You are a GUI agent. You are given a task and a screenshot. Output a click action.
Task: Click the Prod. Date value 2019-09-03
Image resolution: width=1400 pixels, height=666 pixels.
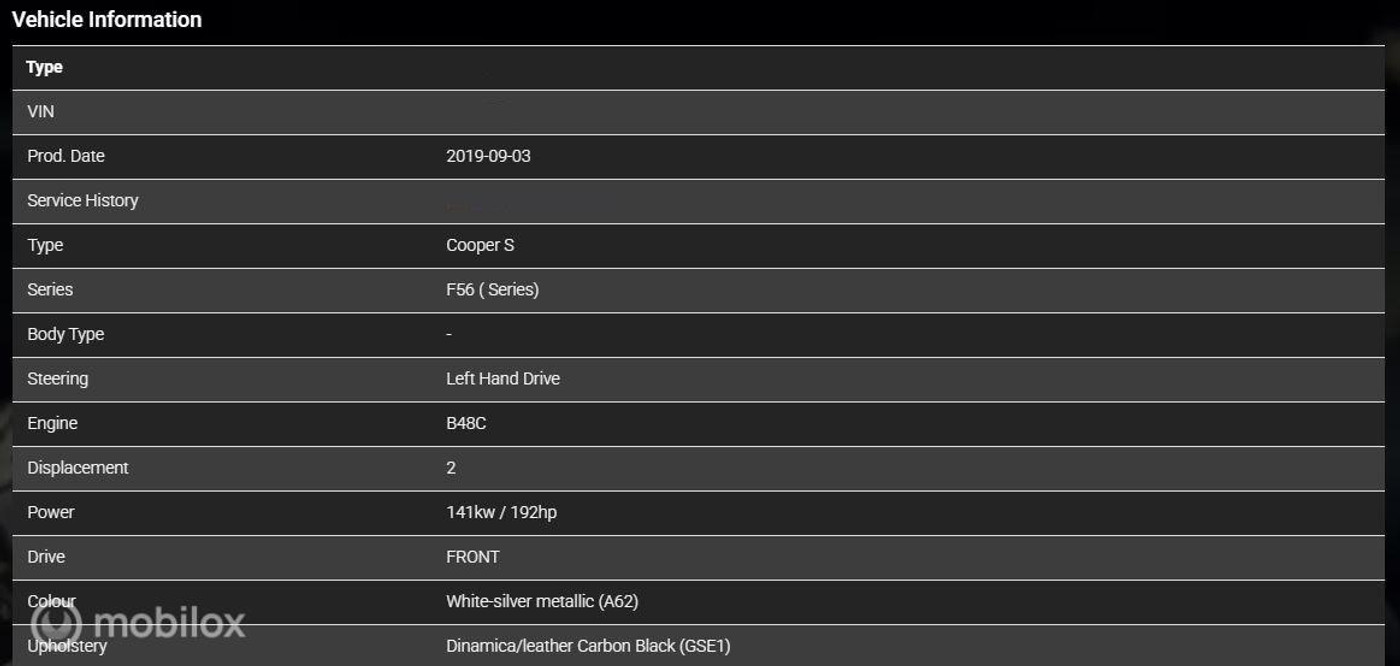coord(488,156)
